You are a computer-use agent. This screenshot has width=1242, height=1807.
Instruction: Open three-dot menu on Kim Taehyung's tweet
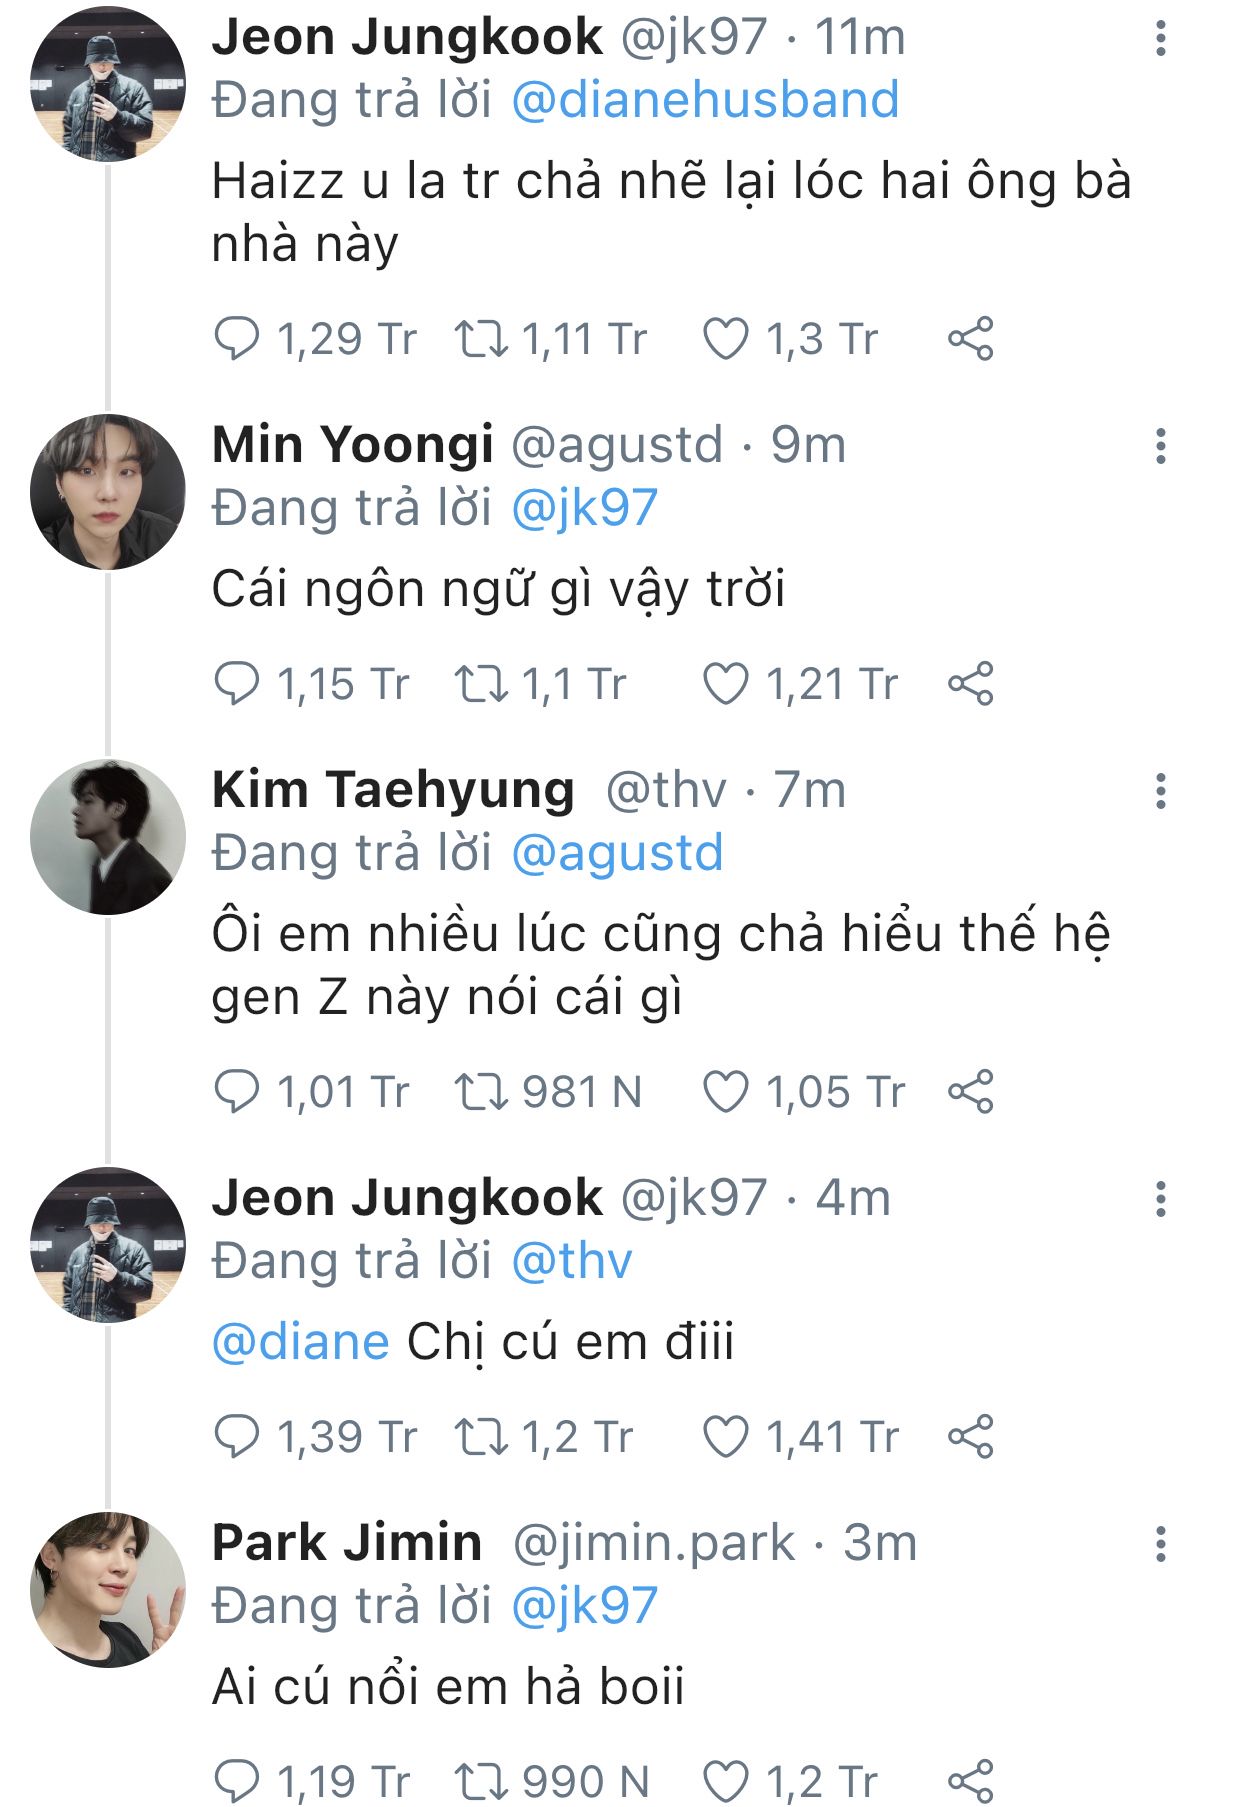1160,791
